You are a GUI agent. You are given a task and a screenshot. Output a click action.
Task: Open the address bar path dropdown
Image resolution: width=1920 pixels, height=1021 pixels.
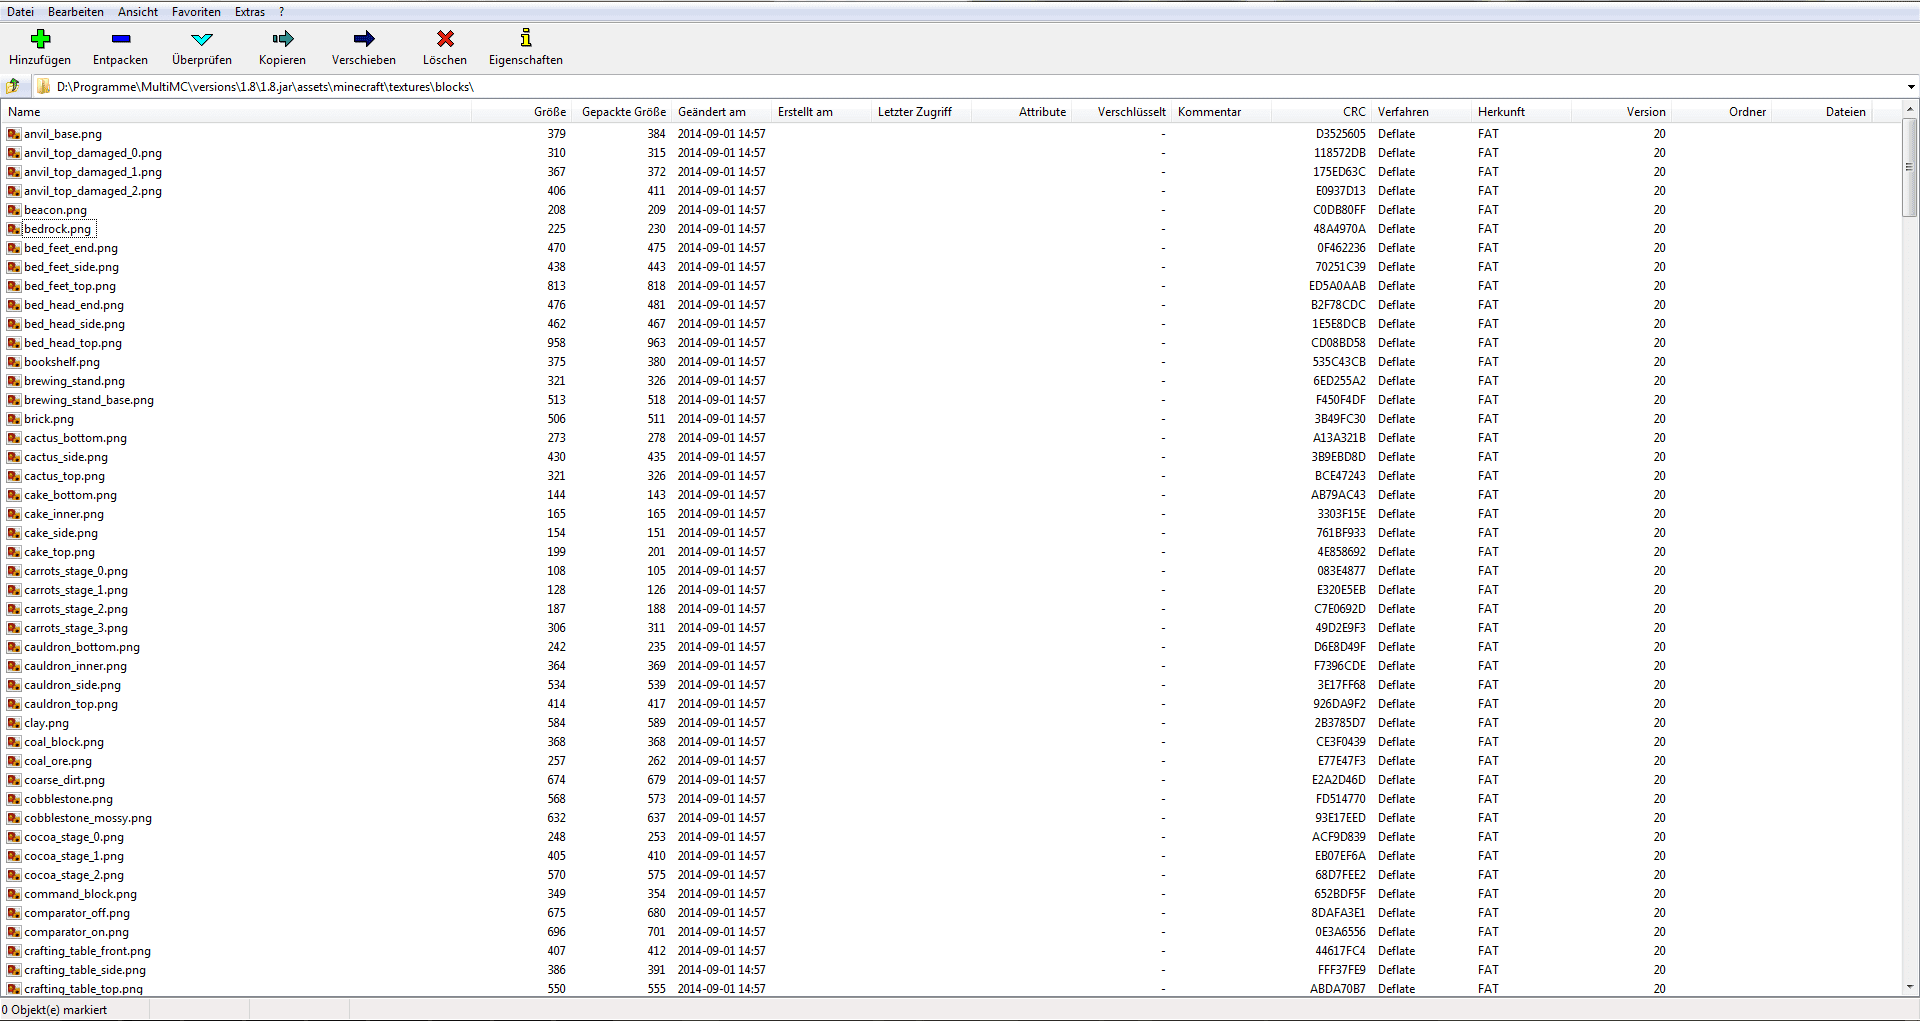pos(1911,87)
